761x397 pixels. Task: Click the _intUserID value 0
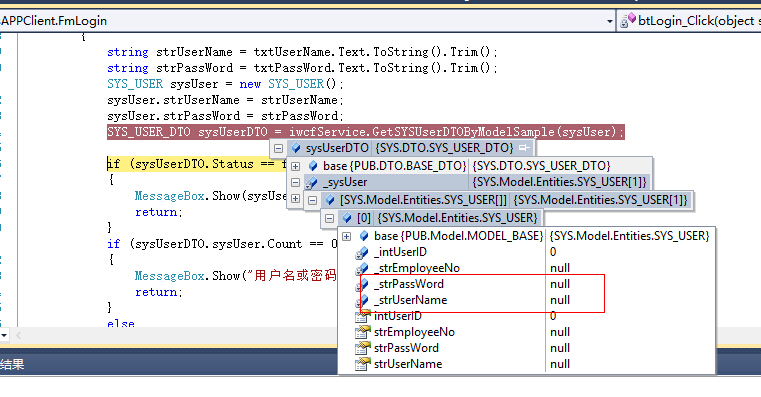pos(553,252)
